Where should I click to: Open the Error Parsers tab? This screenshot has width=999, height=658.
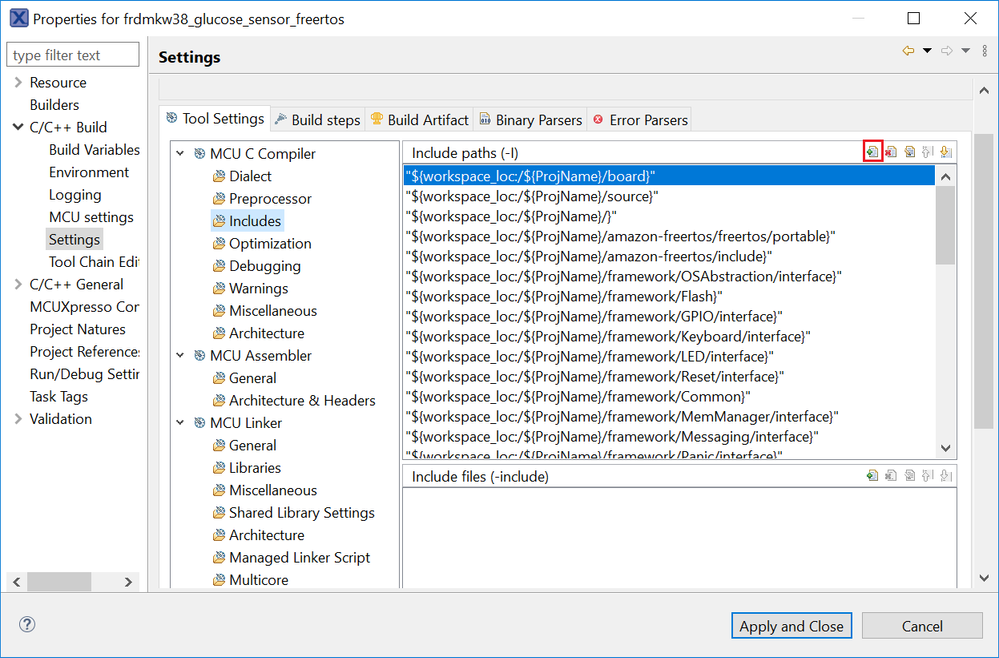(640, 120)
